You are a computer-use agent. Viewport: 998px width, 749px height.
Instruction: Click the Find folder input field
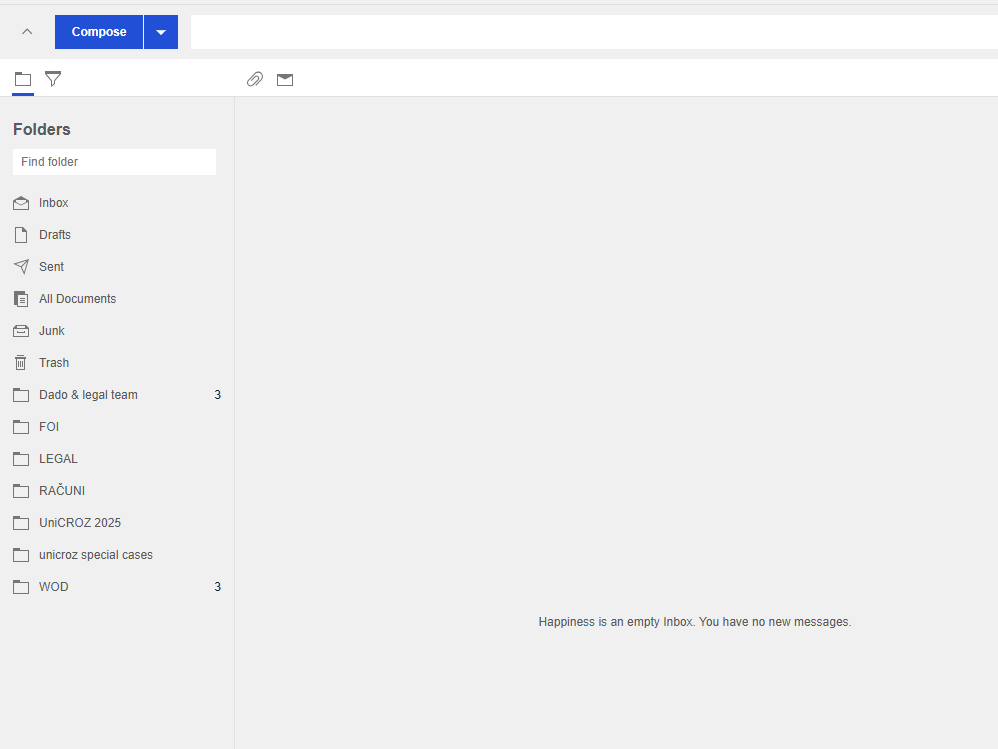pos(115,162)
